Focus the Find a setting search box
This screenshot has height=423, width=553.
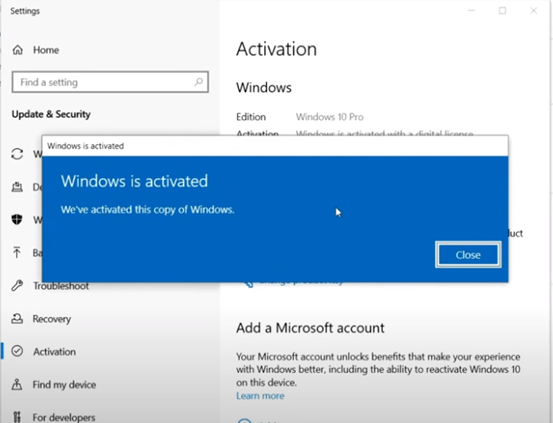[110, 82]
